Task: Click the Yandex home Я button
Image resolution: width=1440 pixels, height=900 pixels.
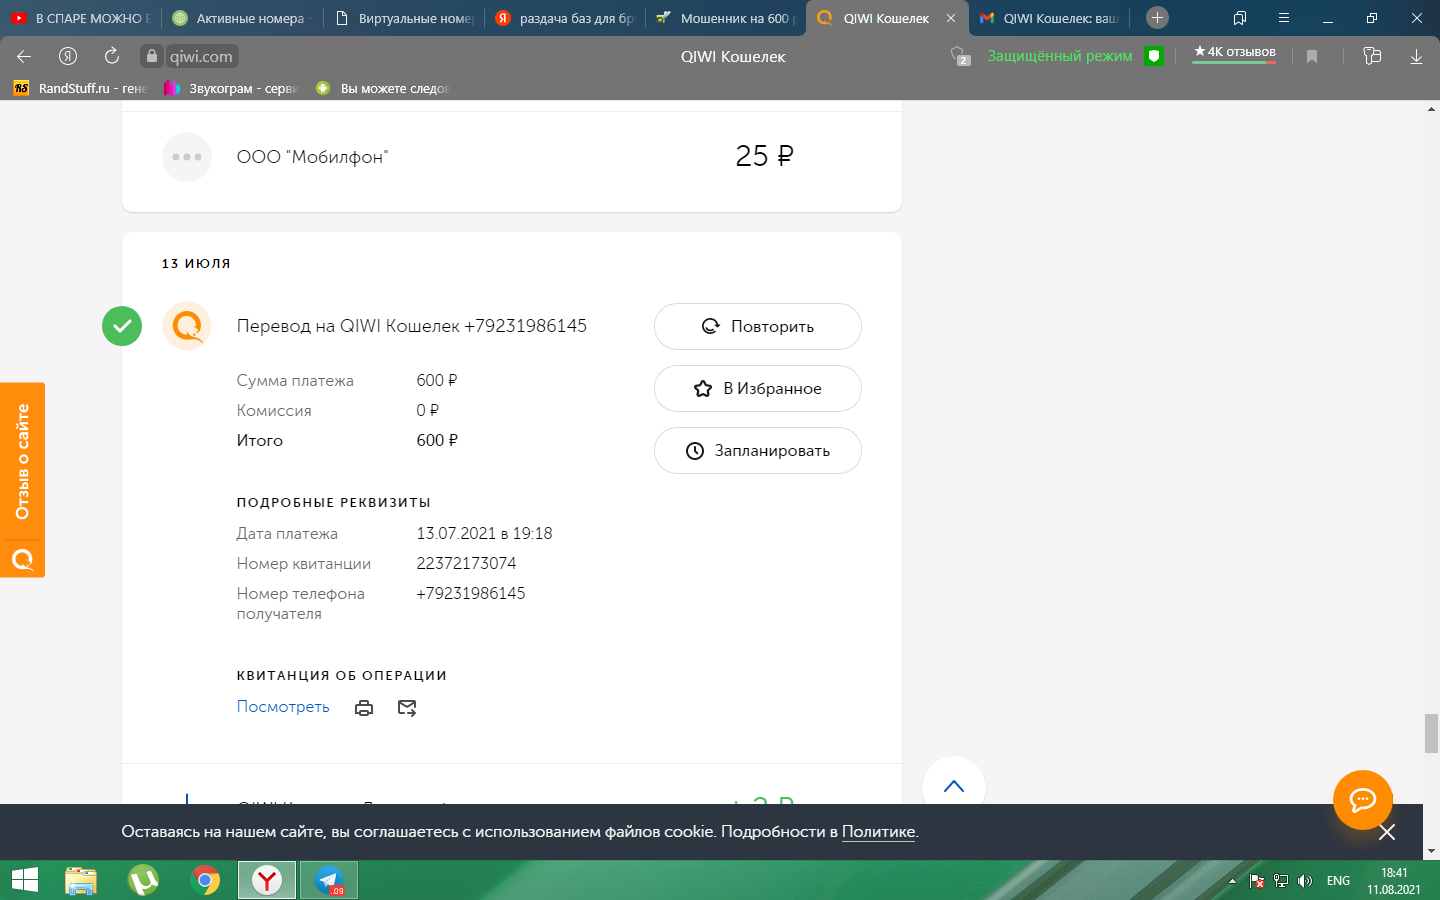Action: (68, 57)
